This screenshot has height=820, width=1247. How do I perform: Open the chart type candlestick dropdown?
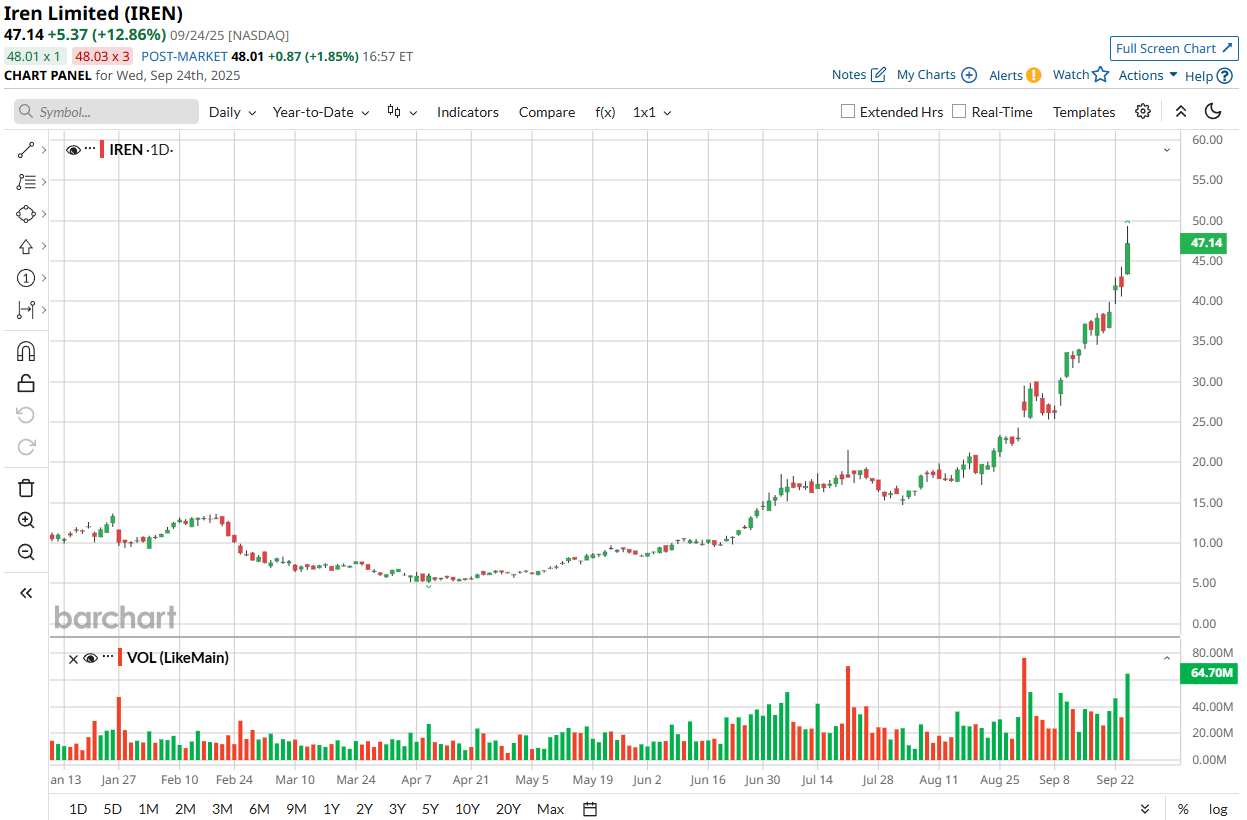(x=402, y=112)
